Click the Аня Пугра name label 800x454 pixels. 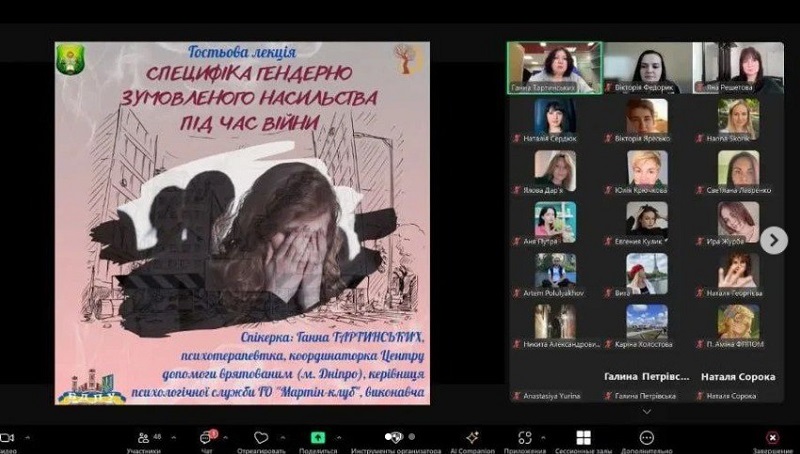(540, 241)
